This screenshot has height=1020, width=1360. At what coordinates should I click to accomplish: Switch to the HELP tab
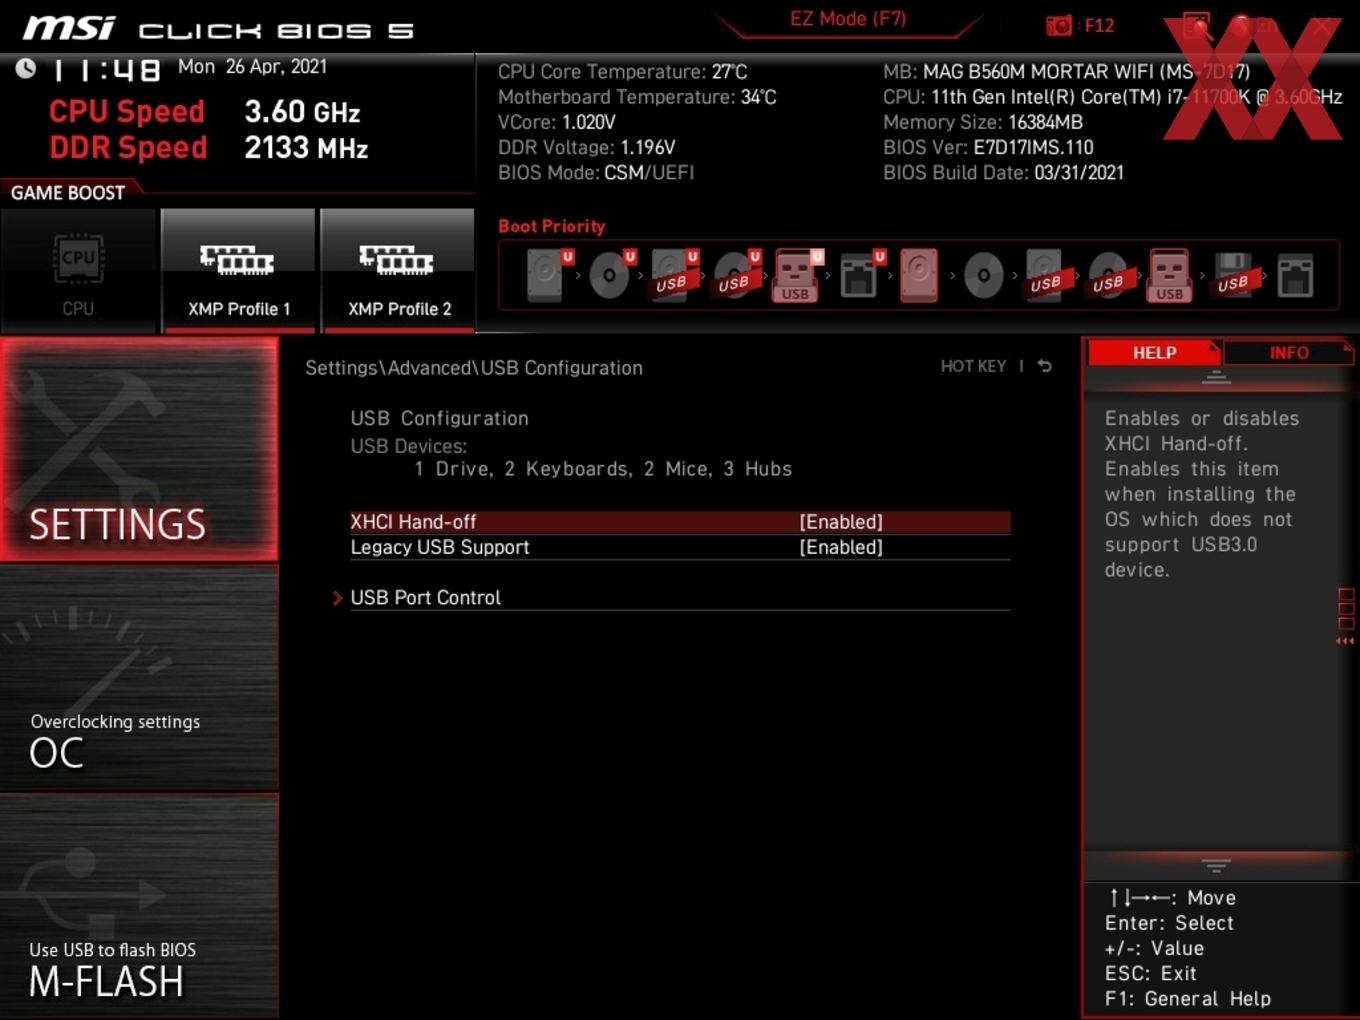tap(1154, 353)
